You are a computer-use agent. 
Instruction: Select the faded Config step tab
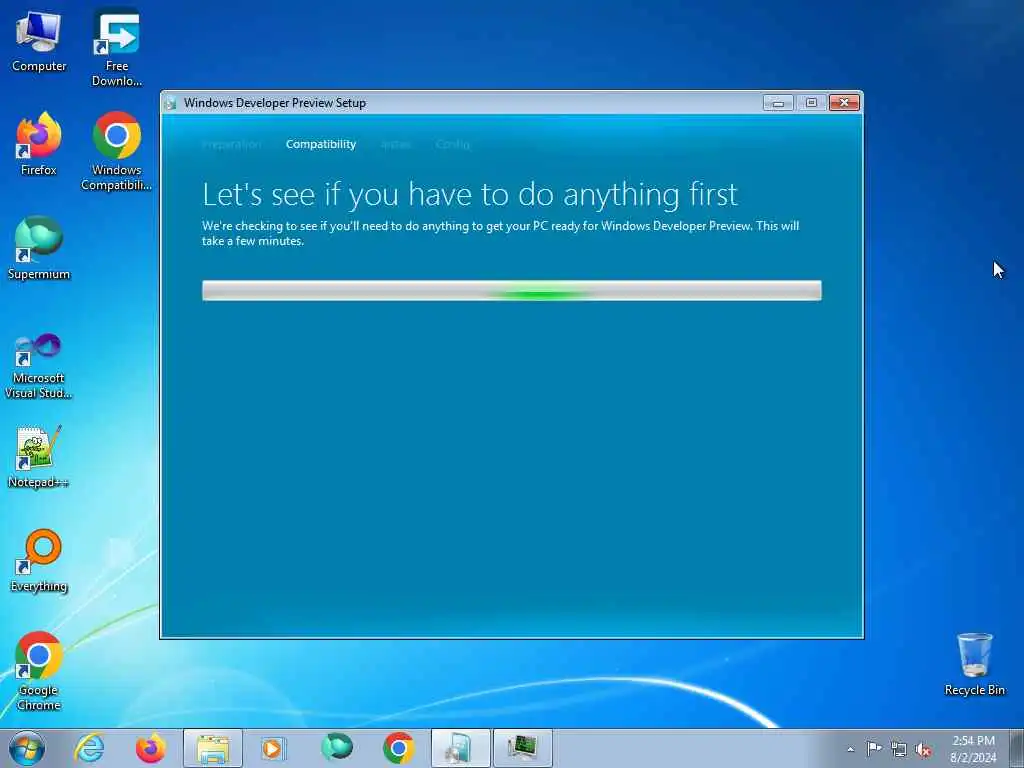tap(453, 144)
